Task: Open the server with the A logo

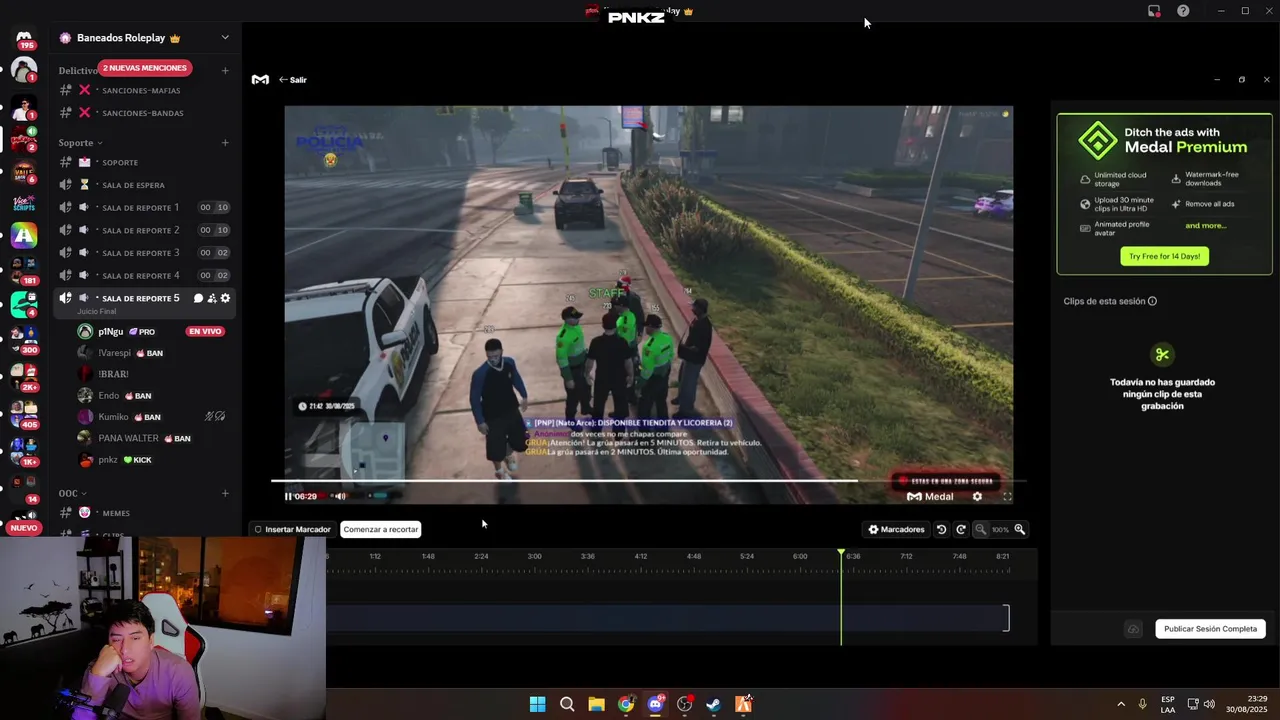Action: [24, 236]
